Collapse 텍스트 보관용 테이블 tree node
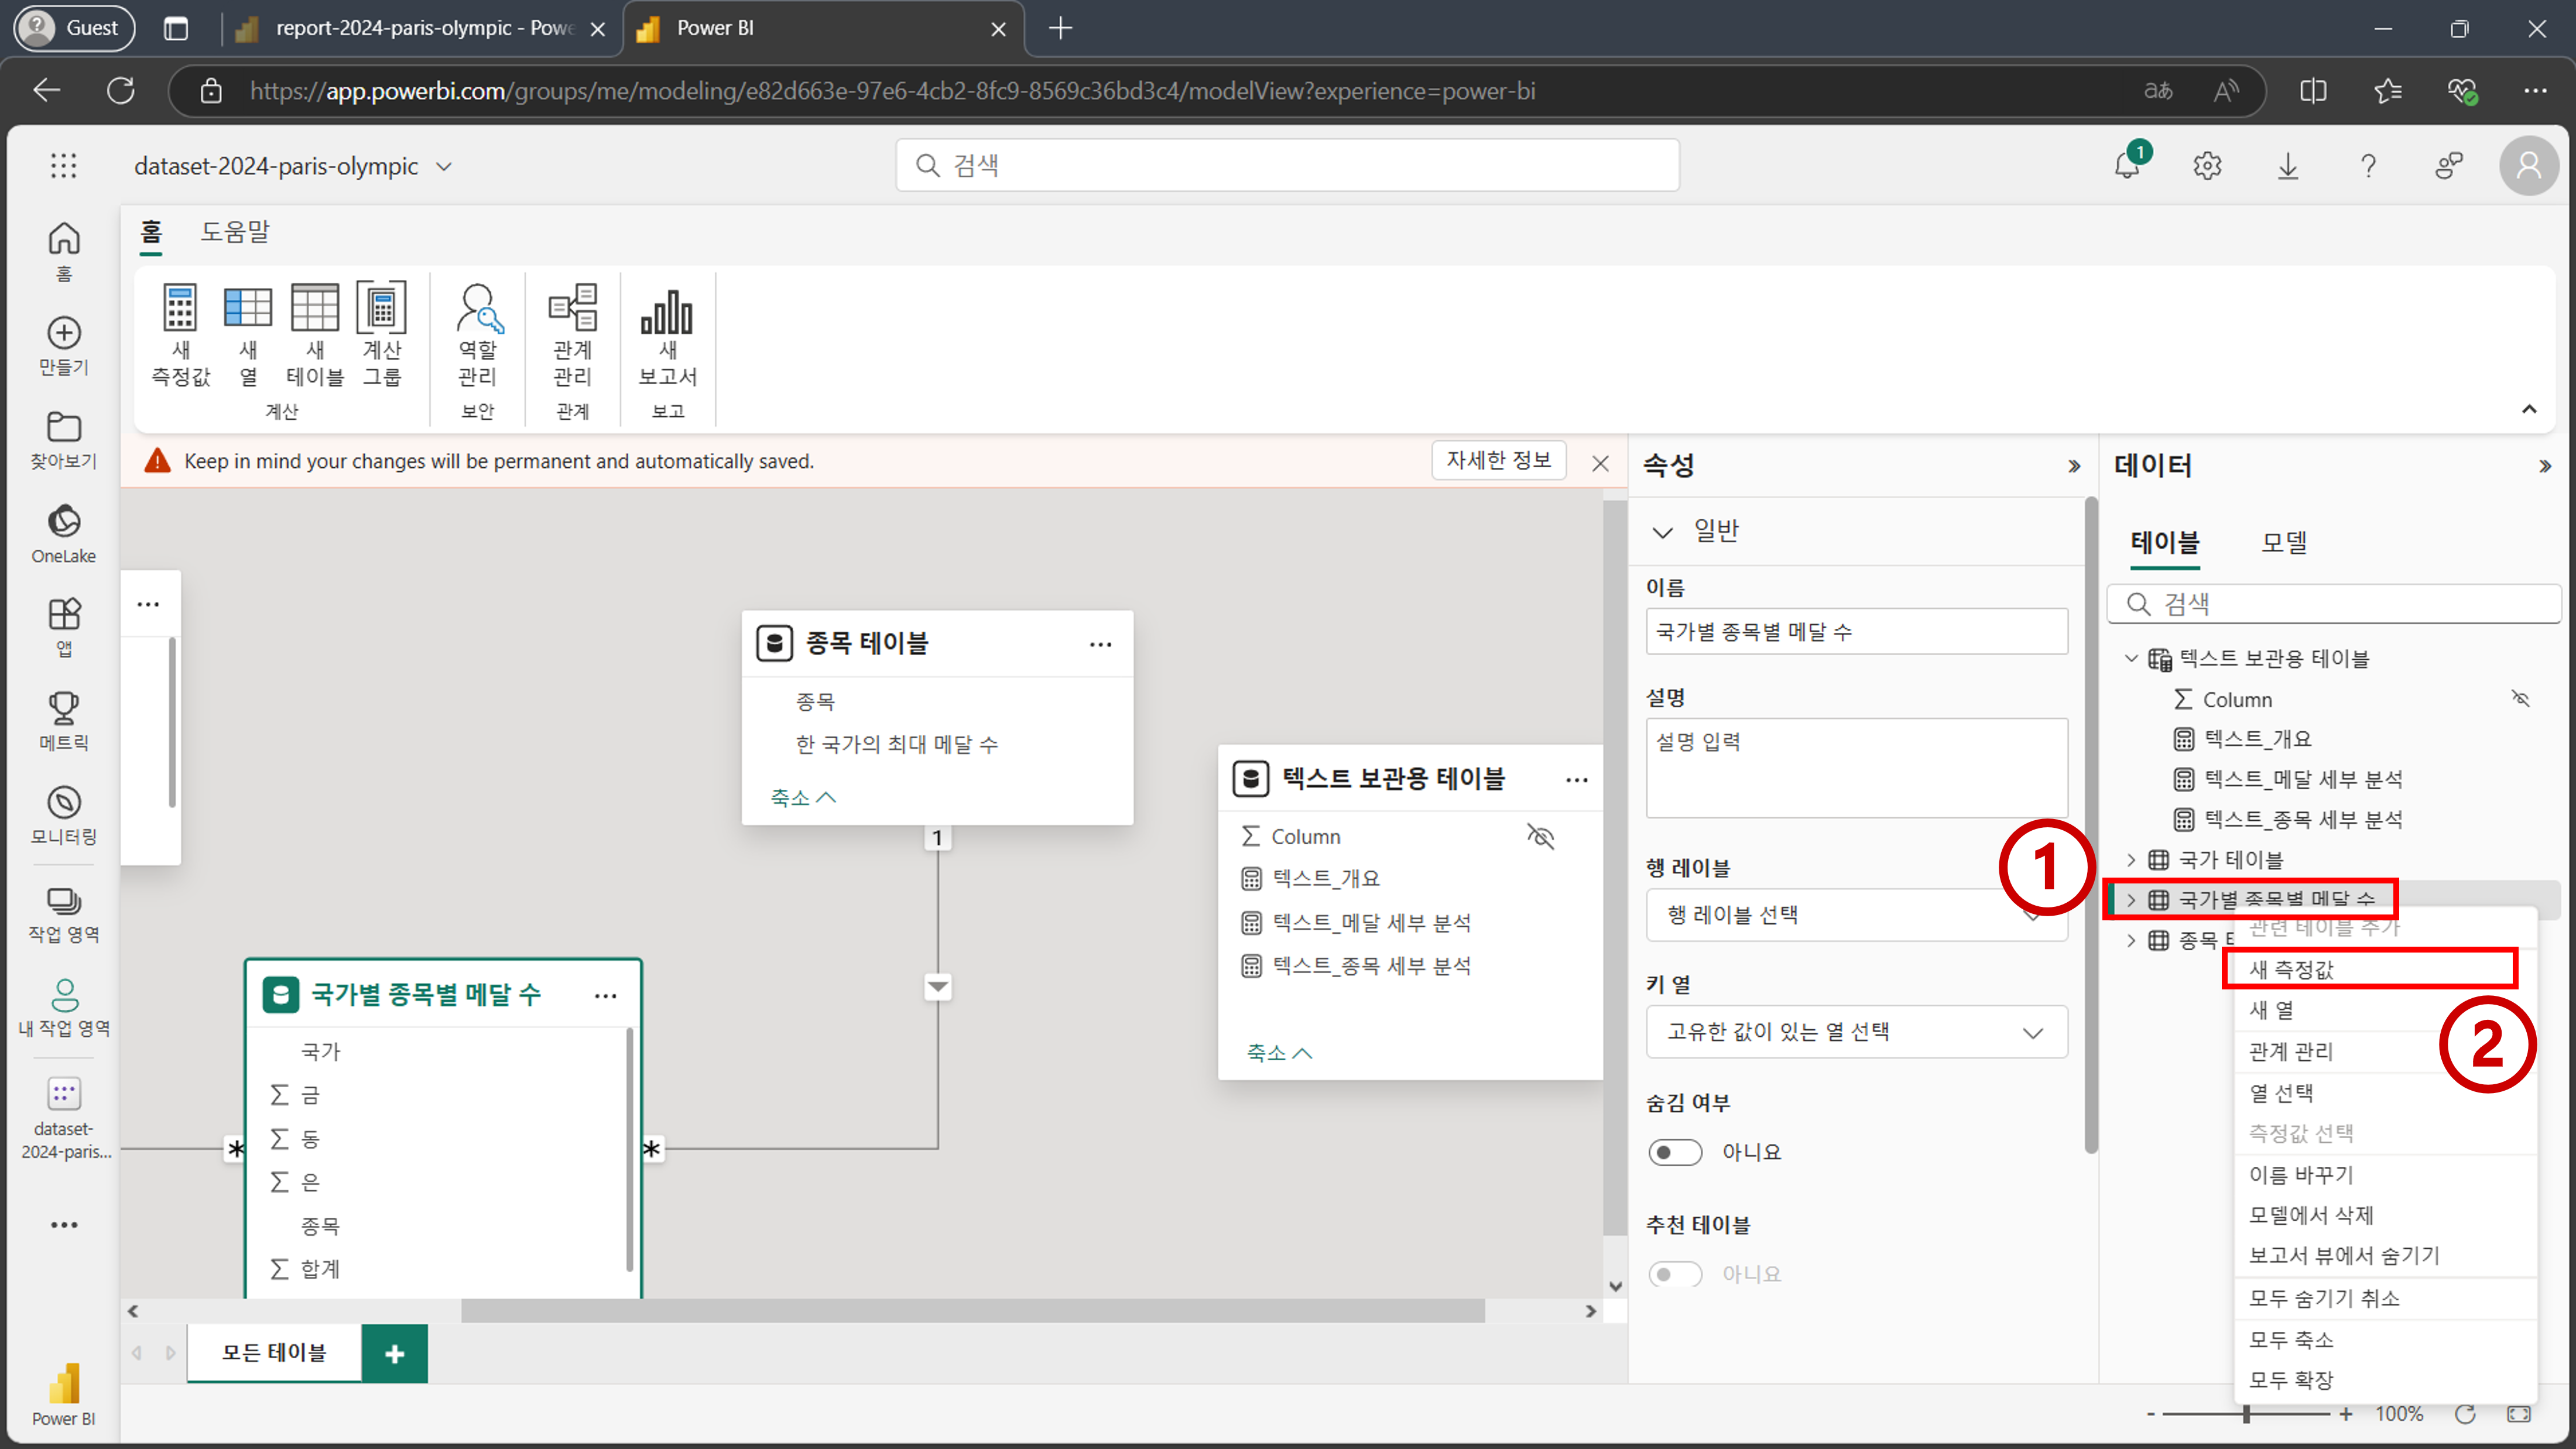 2131,658
